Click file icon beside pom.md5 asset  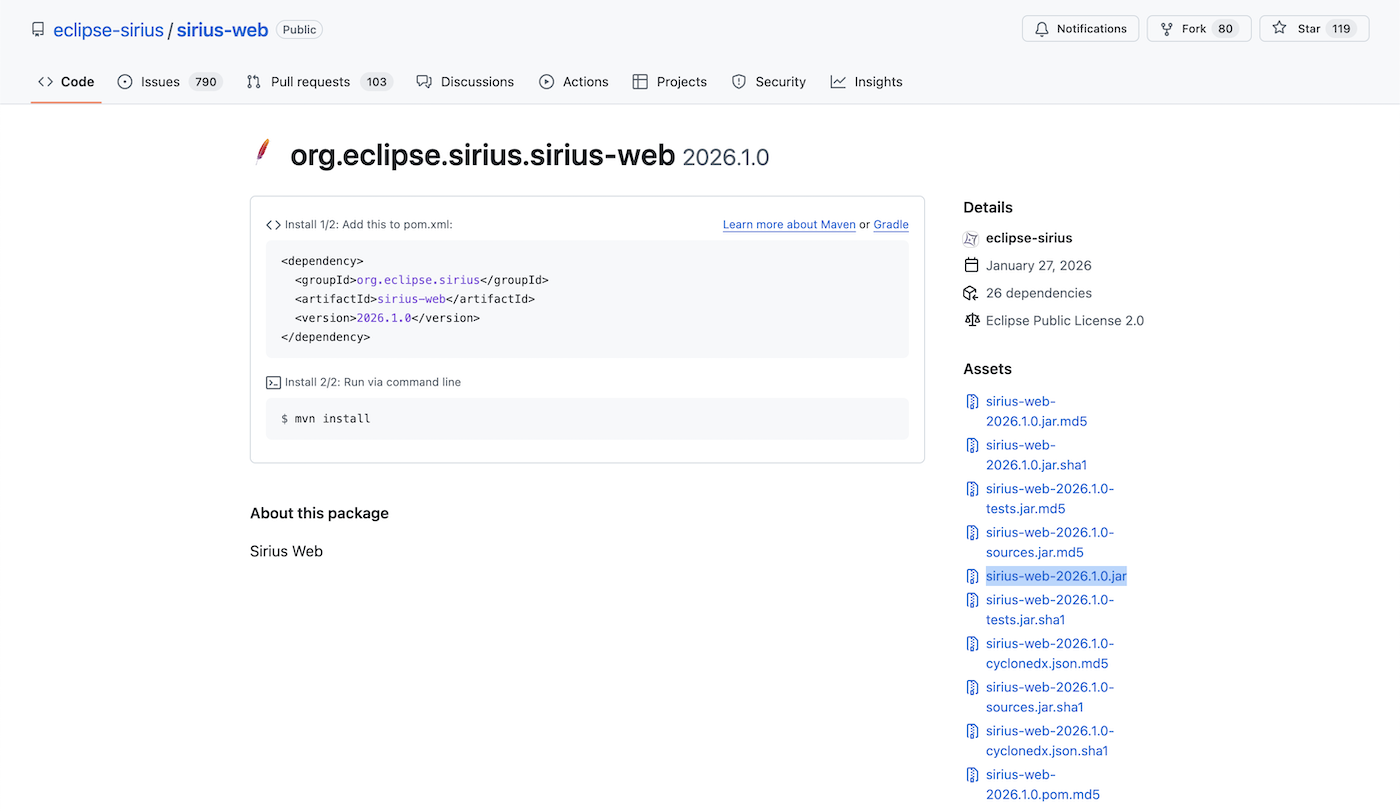pos(972,775)
